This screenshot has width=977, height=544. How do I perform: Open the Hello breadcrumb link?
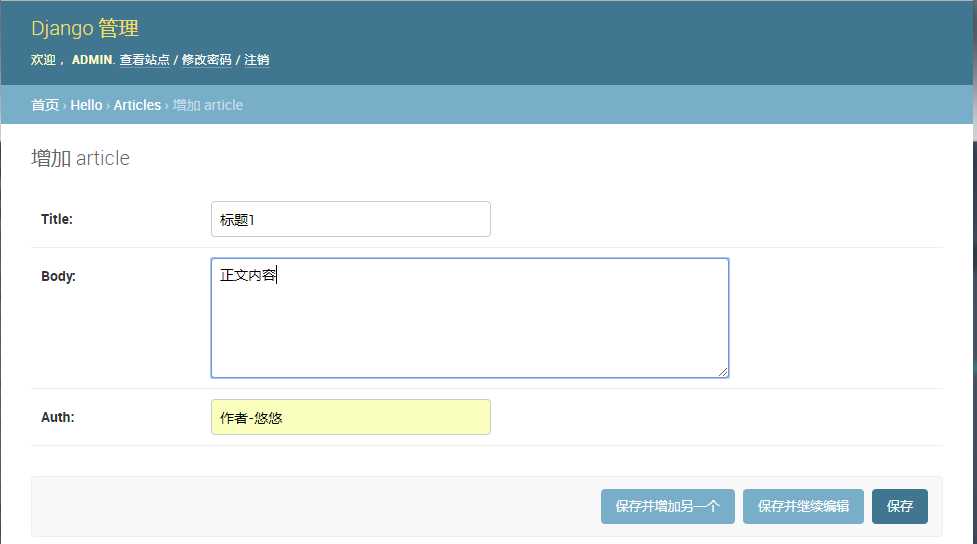pos(86,105)
